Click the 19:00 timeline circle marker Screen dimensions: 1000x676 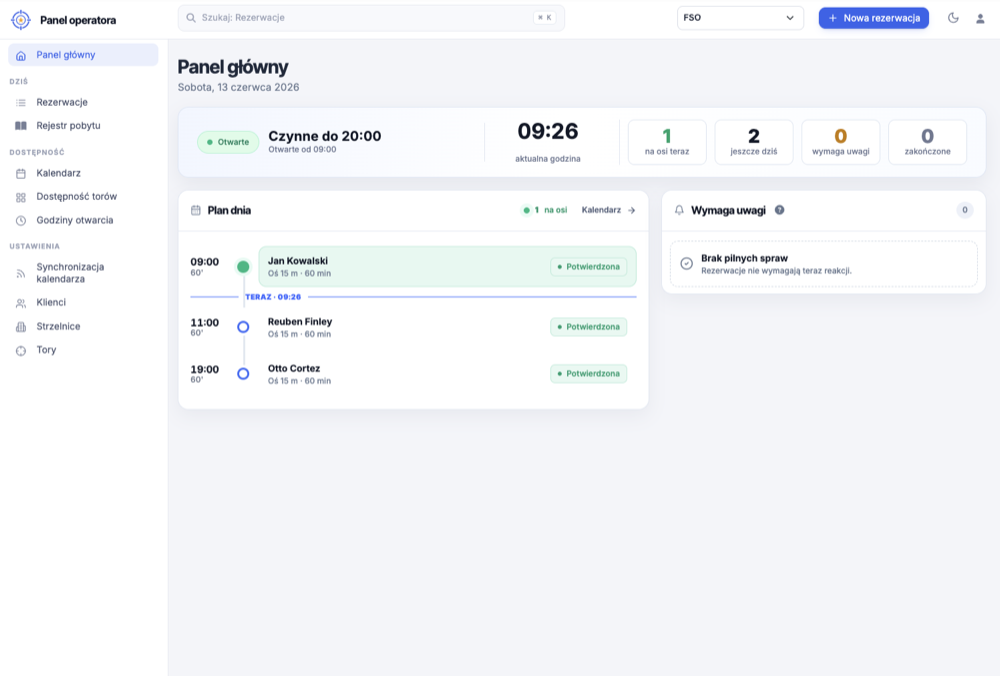click(243, 374)
